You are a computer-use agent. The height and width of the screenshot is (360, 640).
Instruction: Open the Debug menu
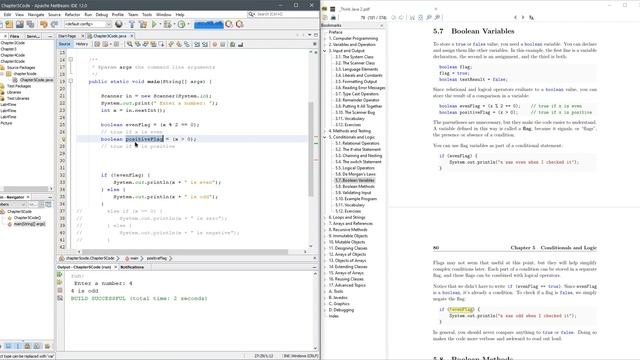pos(102,15)
